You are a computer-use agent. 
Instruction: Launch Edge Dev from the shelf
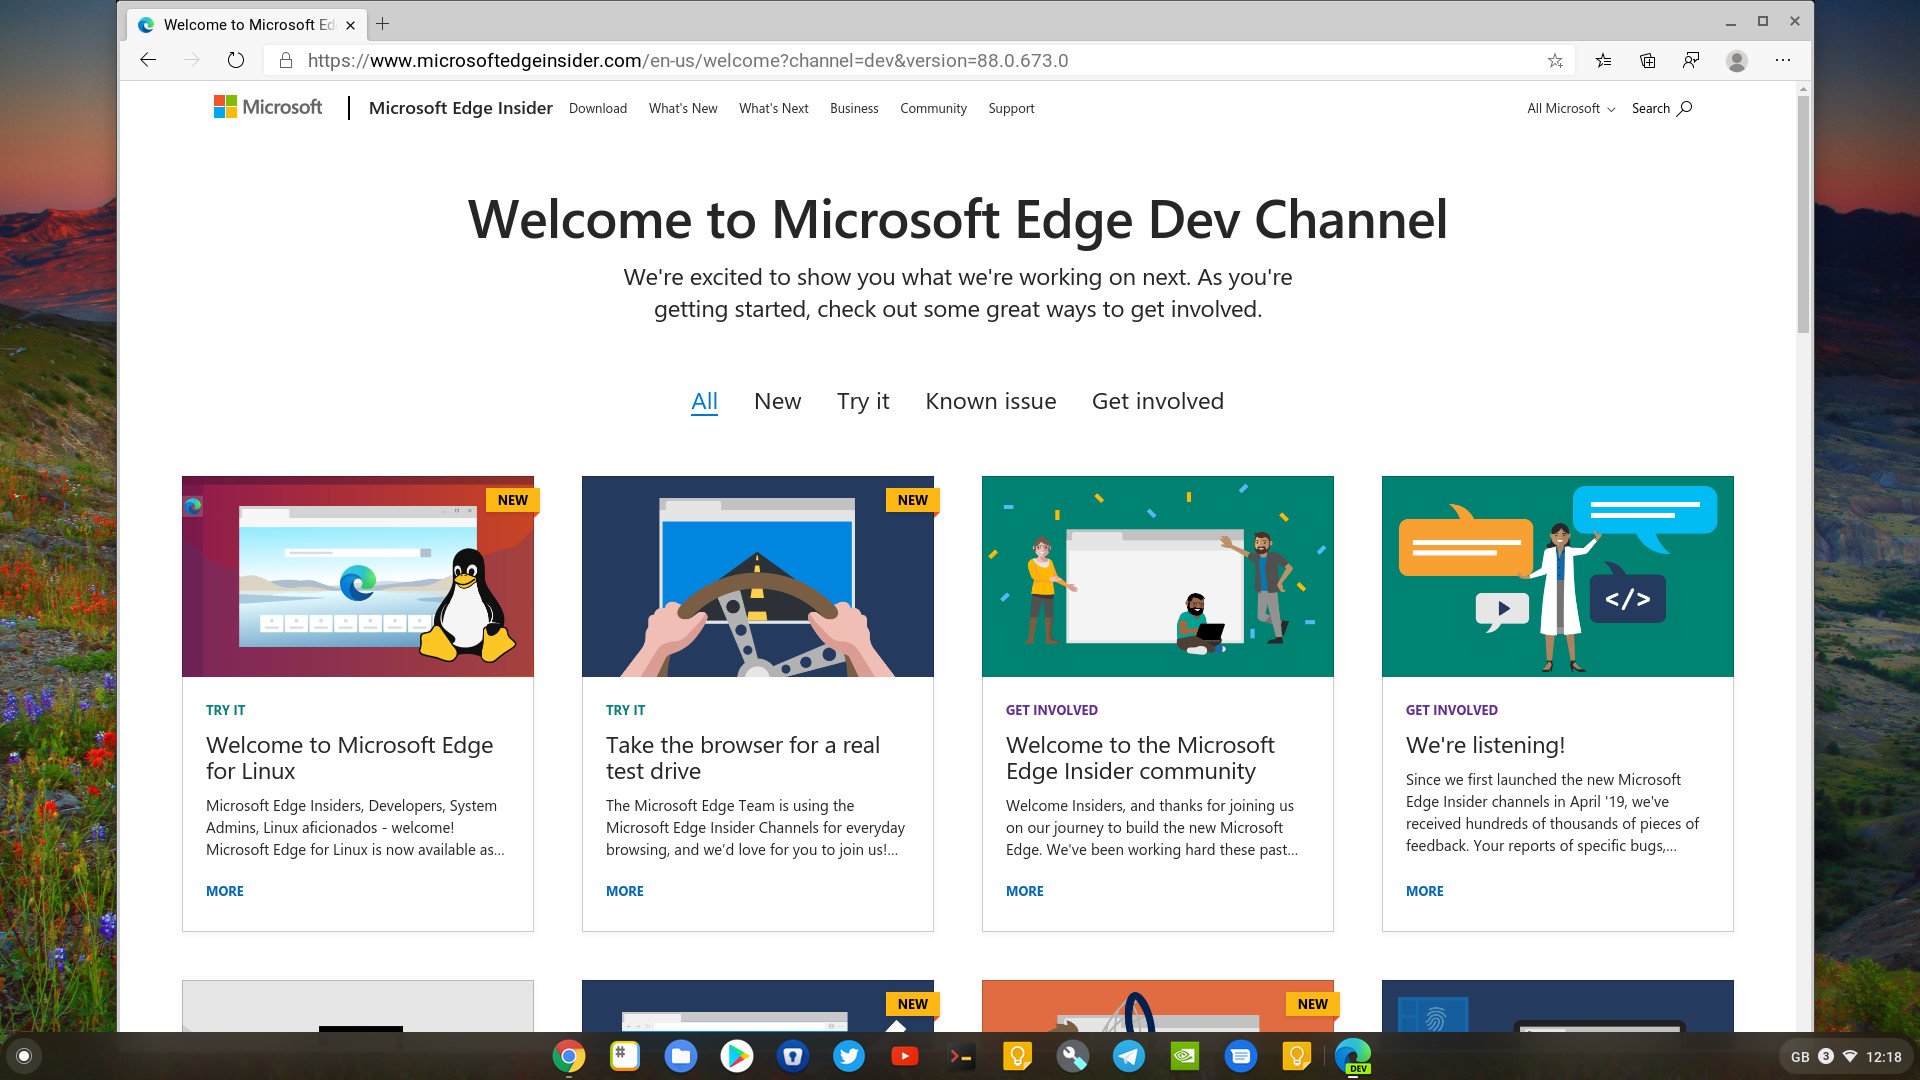(x=1352, y=1055)
